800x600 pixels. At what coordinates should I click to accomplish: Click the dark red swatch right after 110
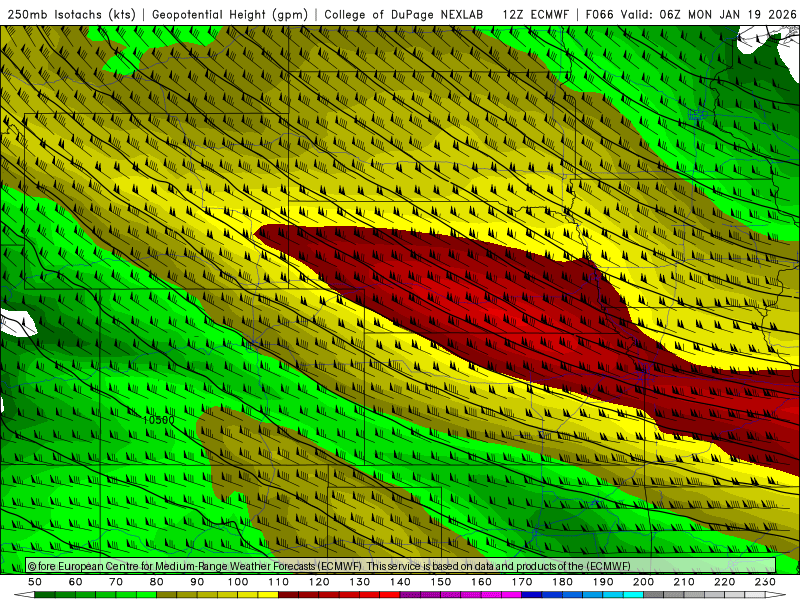289,595
